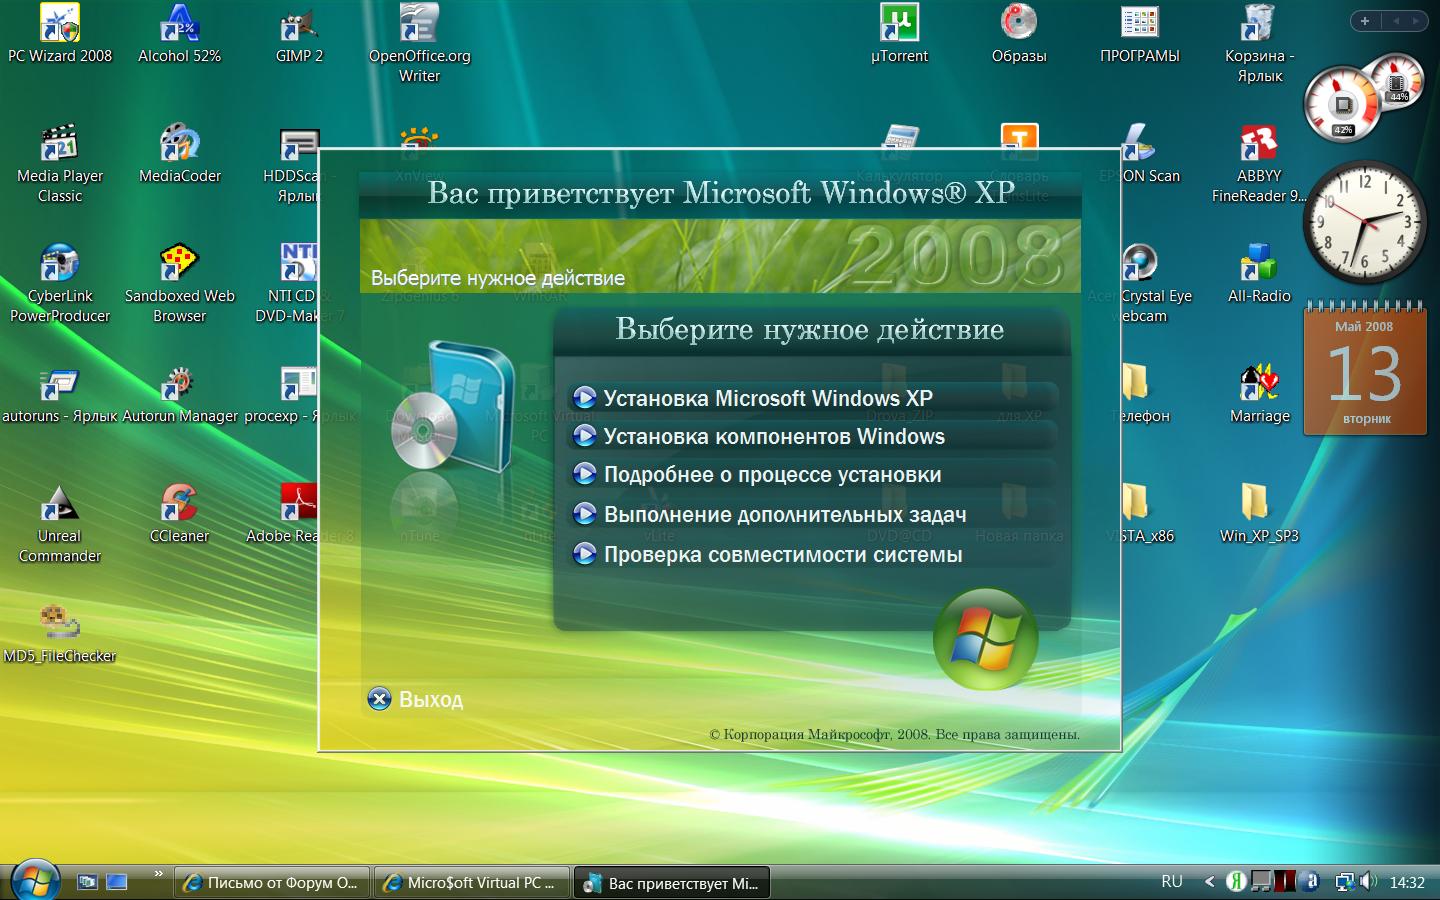Select the Unreal Commander desktop icon
1440x900 pixels.
click(60, 523)
